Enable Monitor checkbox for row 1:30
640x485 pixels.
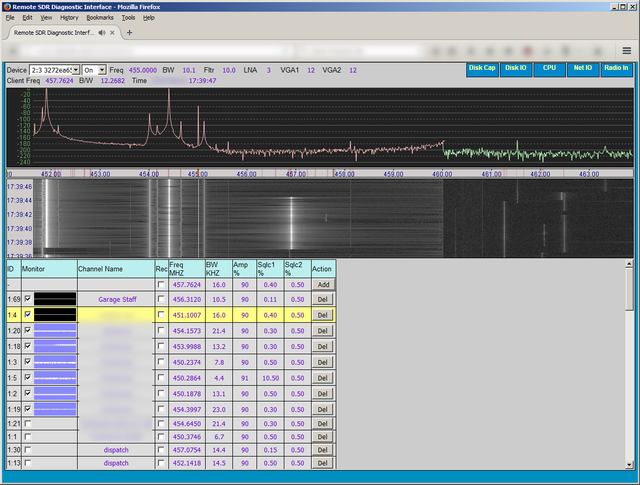point(28,449)
